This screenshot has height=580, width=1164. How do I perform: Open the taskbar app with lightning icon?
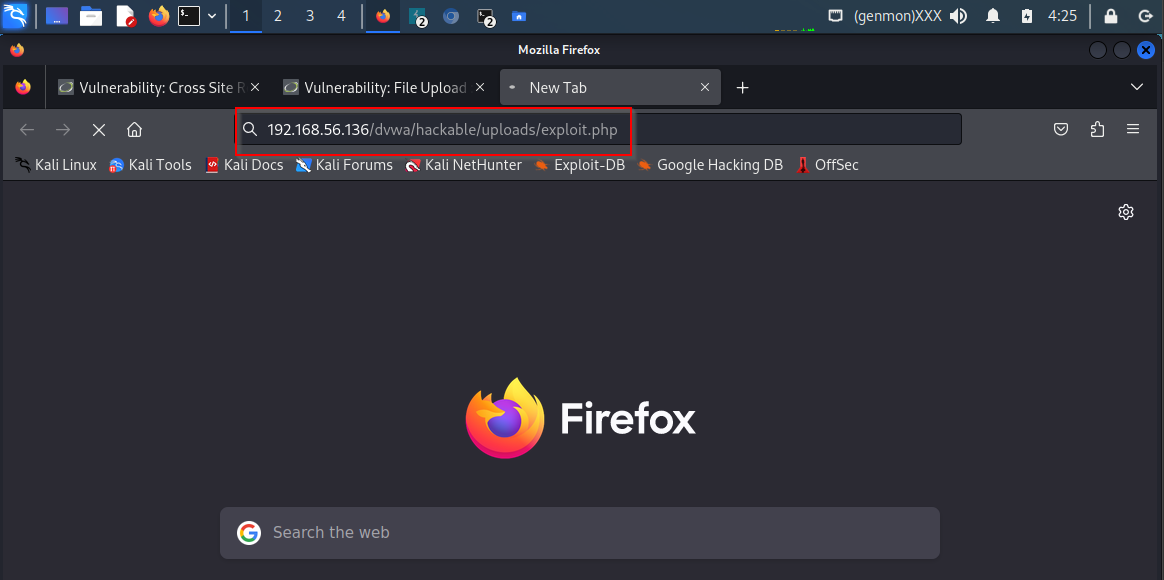tap(417, 16)
